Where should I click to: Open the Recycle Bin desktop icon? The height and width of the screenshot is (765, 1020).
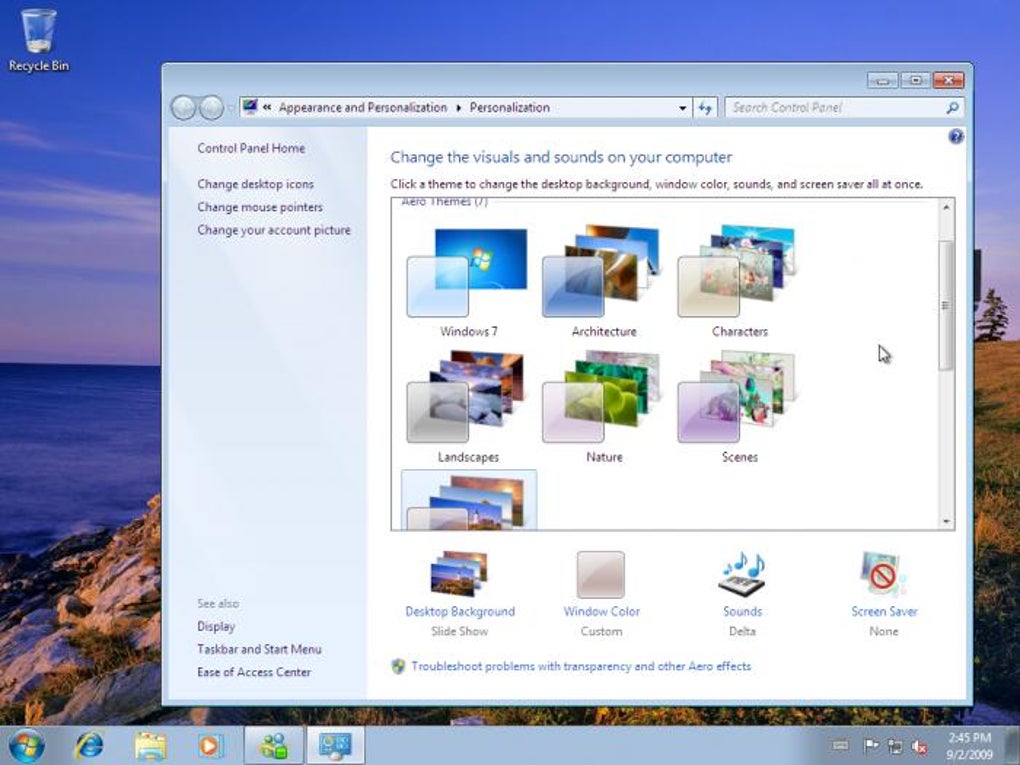(38, 40)
